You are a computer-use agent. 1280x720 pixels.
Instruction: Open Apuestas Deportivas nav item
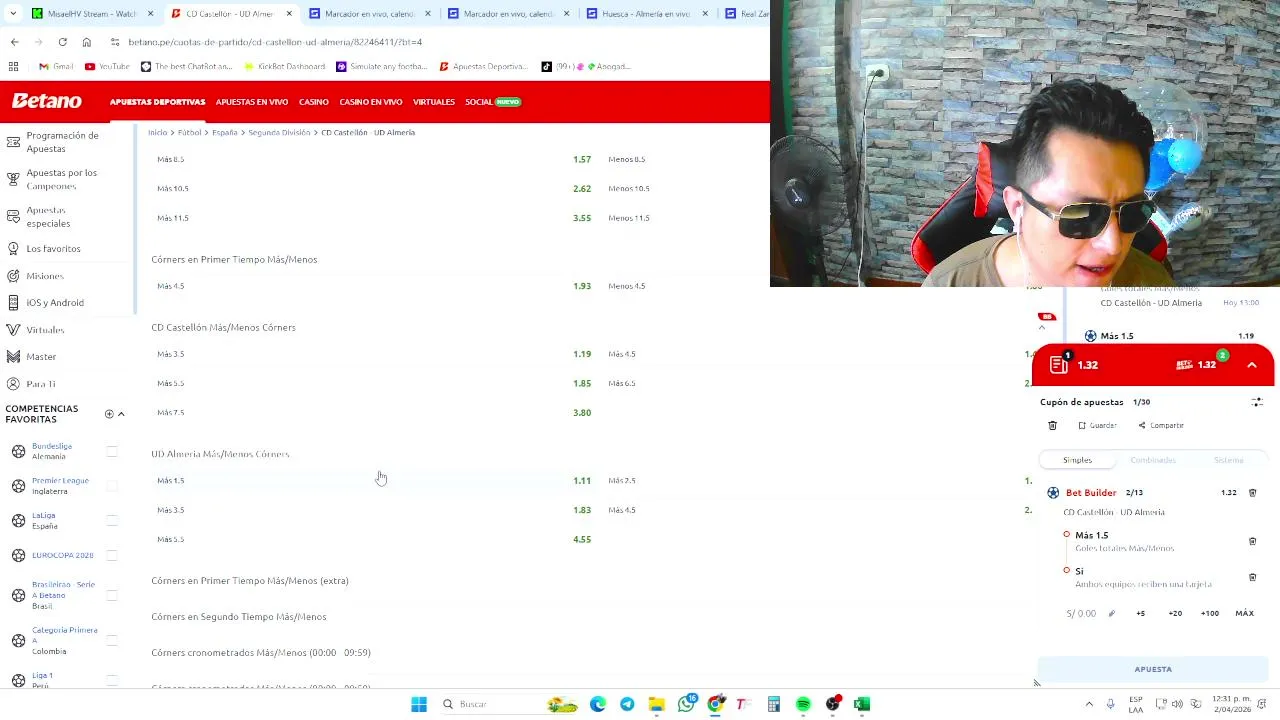(157, 102)
